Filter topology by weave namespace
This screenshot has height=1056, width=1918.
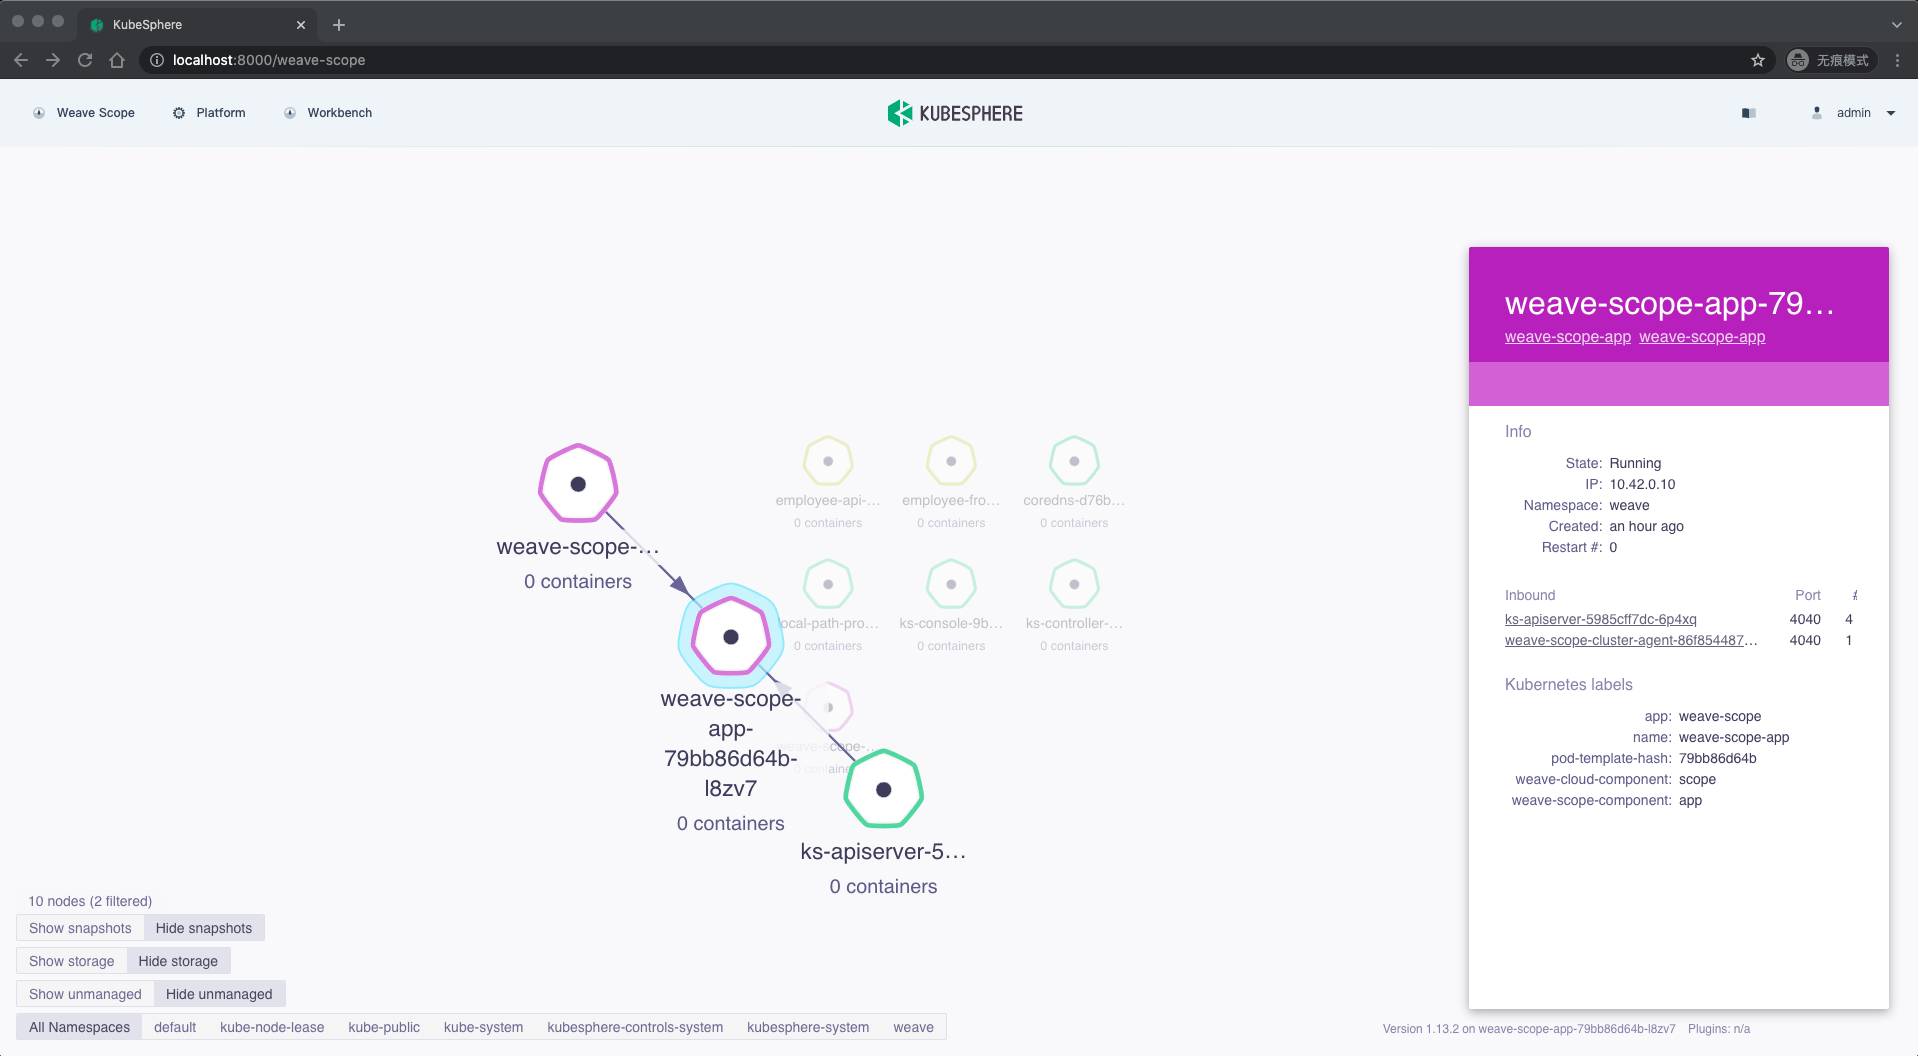pyautogui.click(x=911, y=1027)
